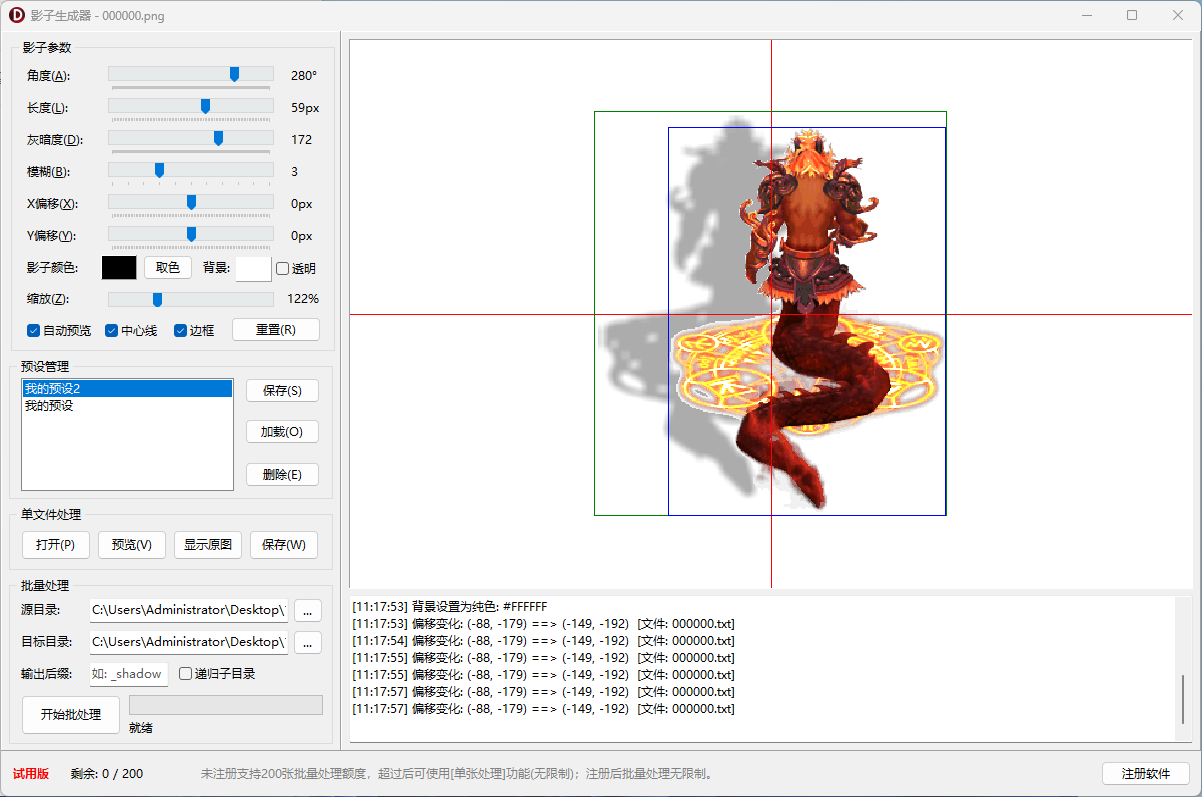The width and height of the screenshot is (1202, 797).
Task: Click the 取色 color picker button
Action: (168, 268)
